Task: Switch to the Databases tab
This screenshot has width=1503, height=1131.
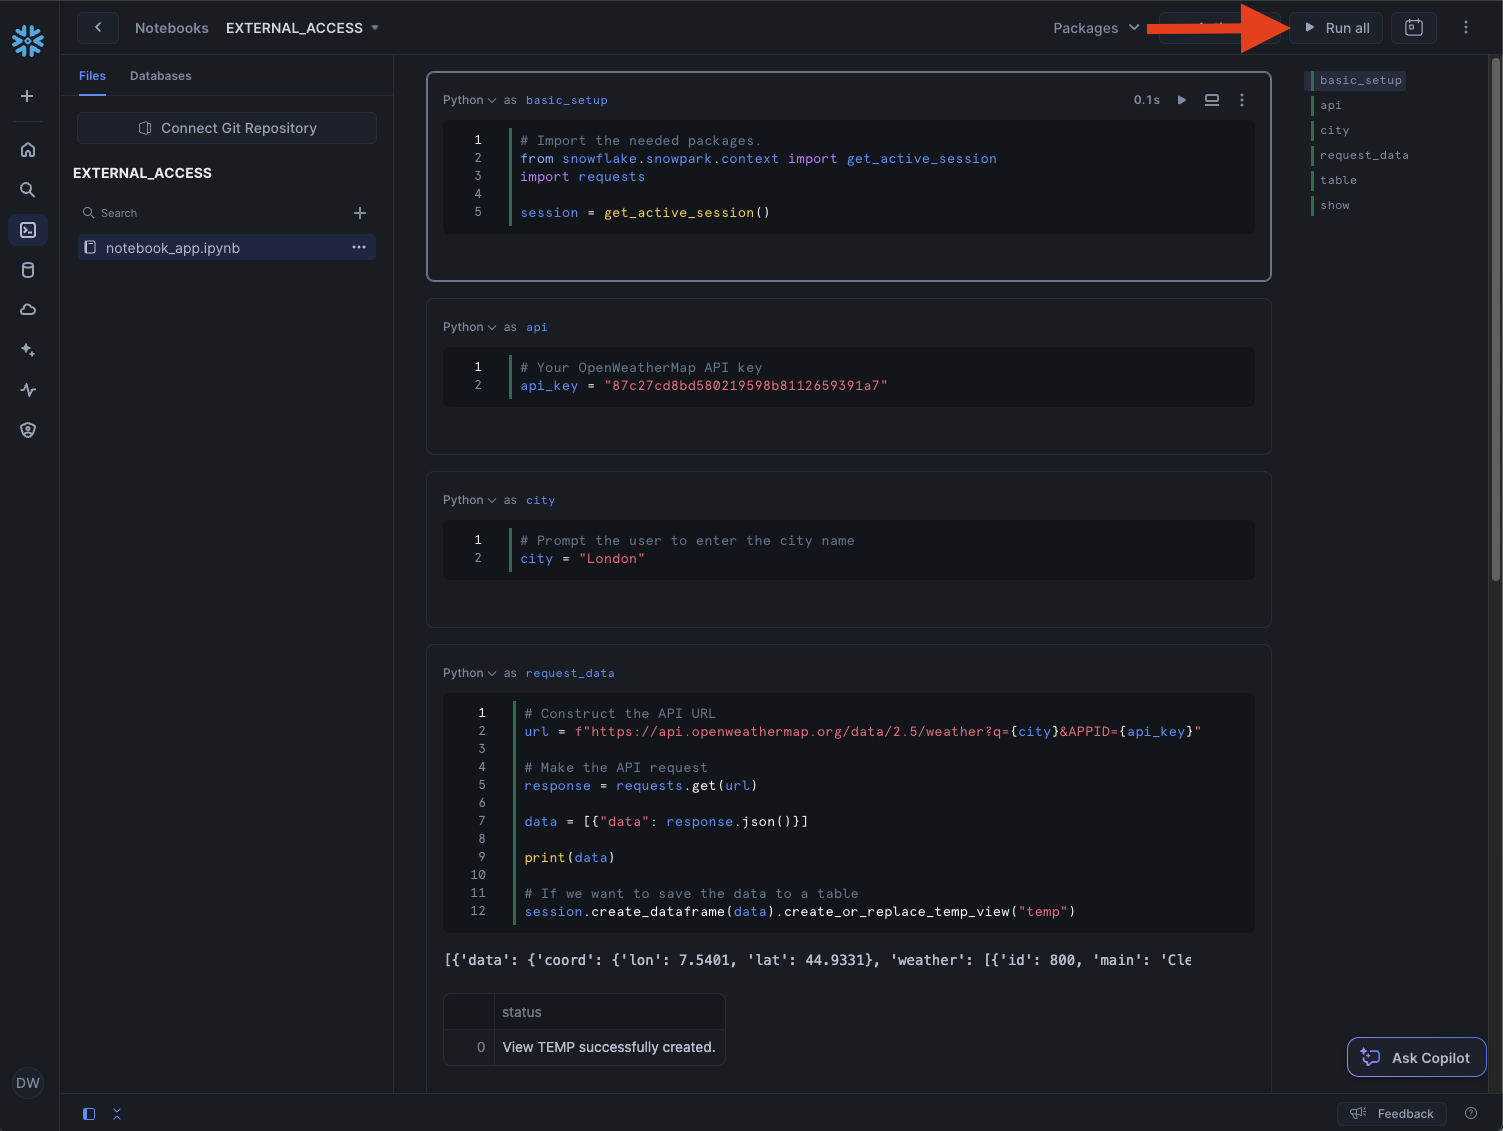Action: pos(160,76)
